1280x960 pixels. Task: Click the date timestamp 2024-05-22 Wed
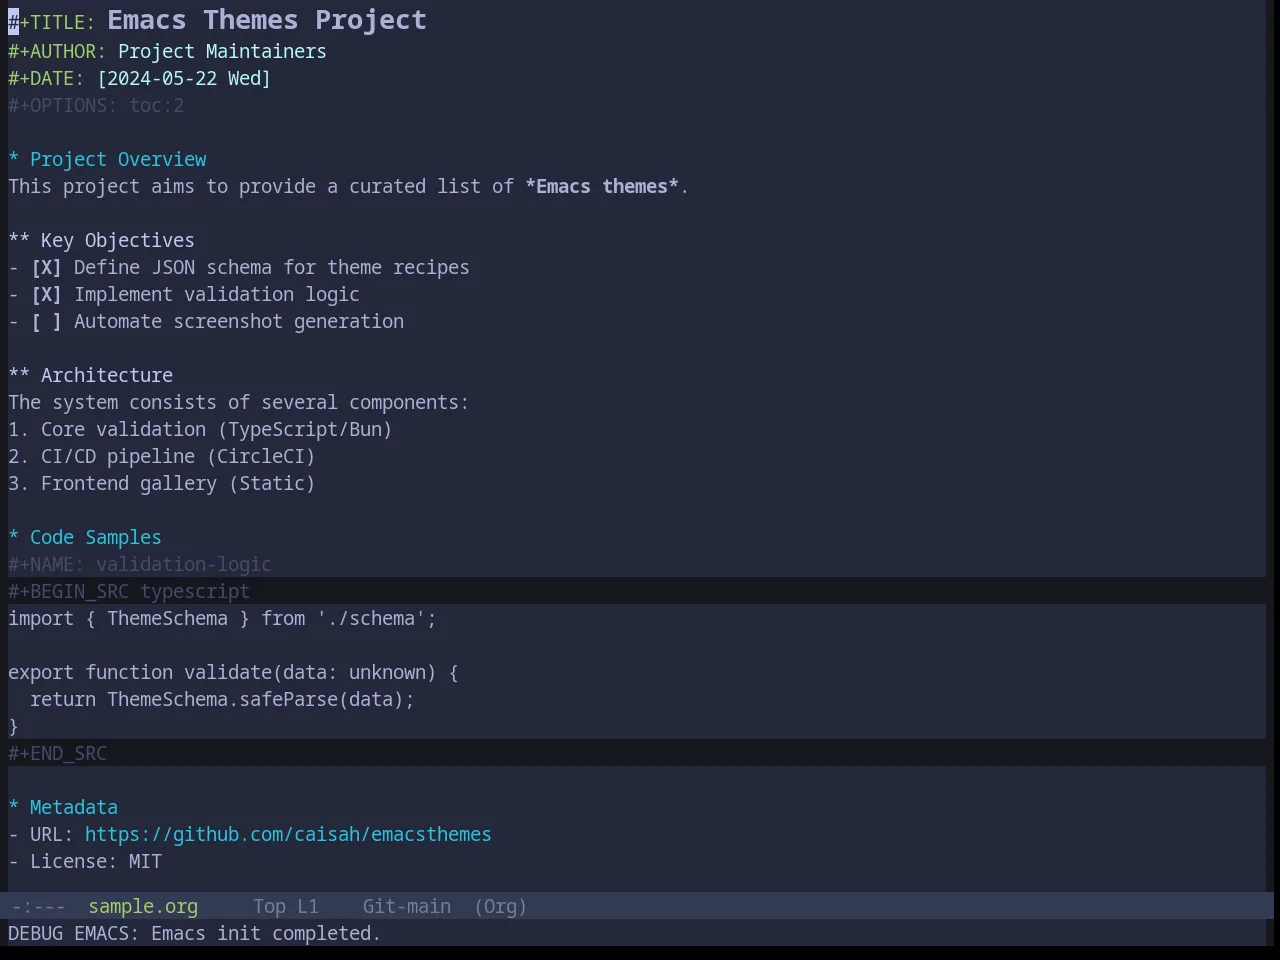pyautogui.click(x=184, y=79)
